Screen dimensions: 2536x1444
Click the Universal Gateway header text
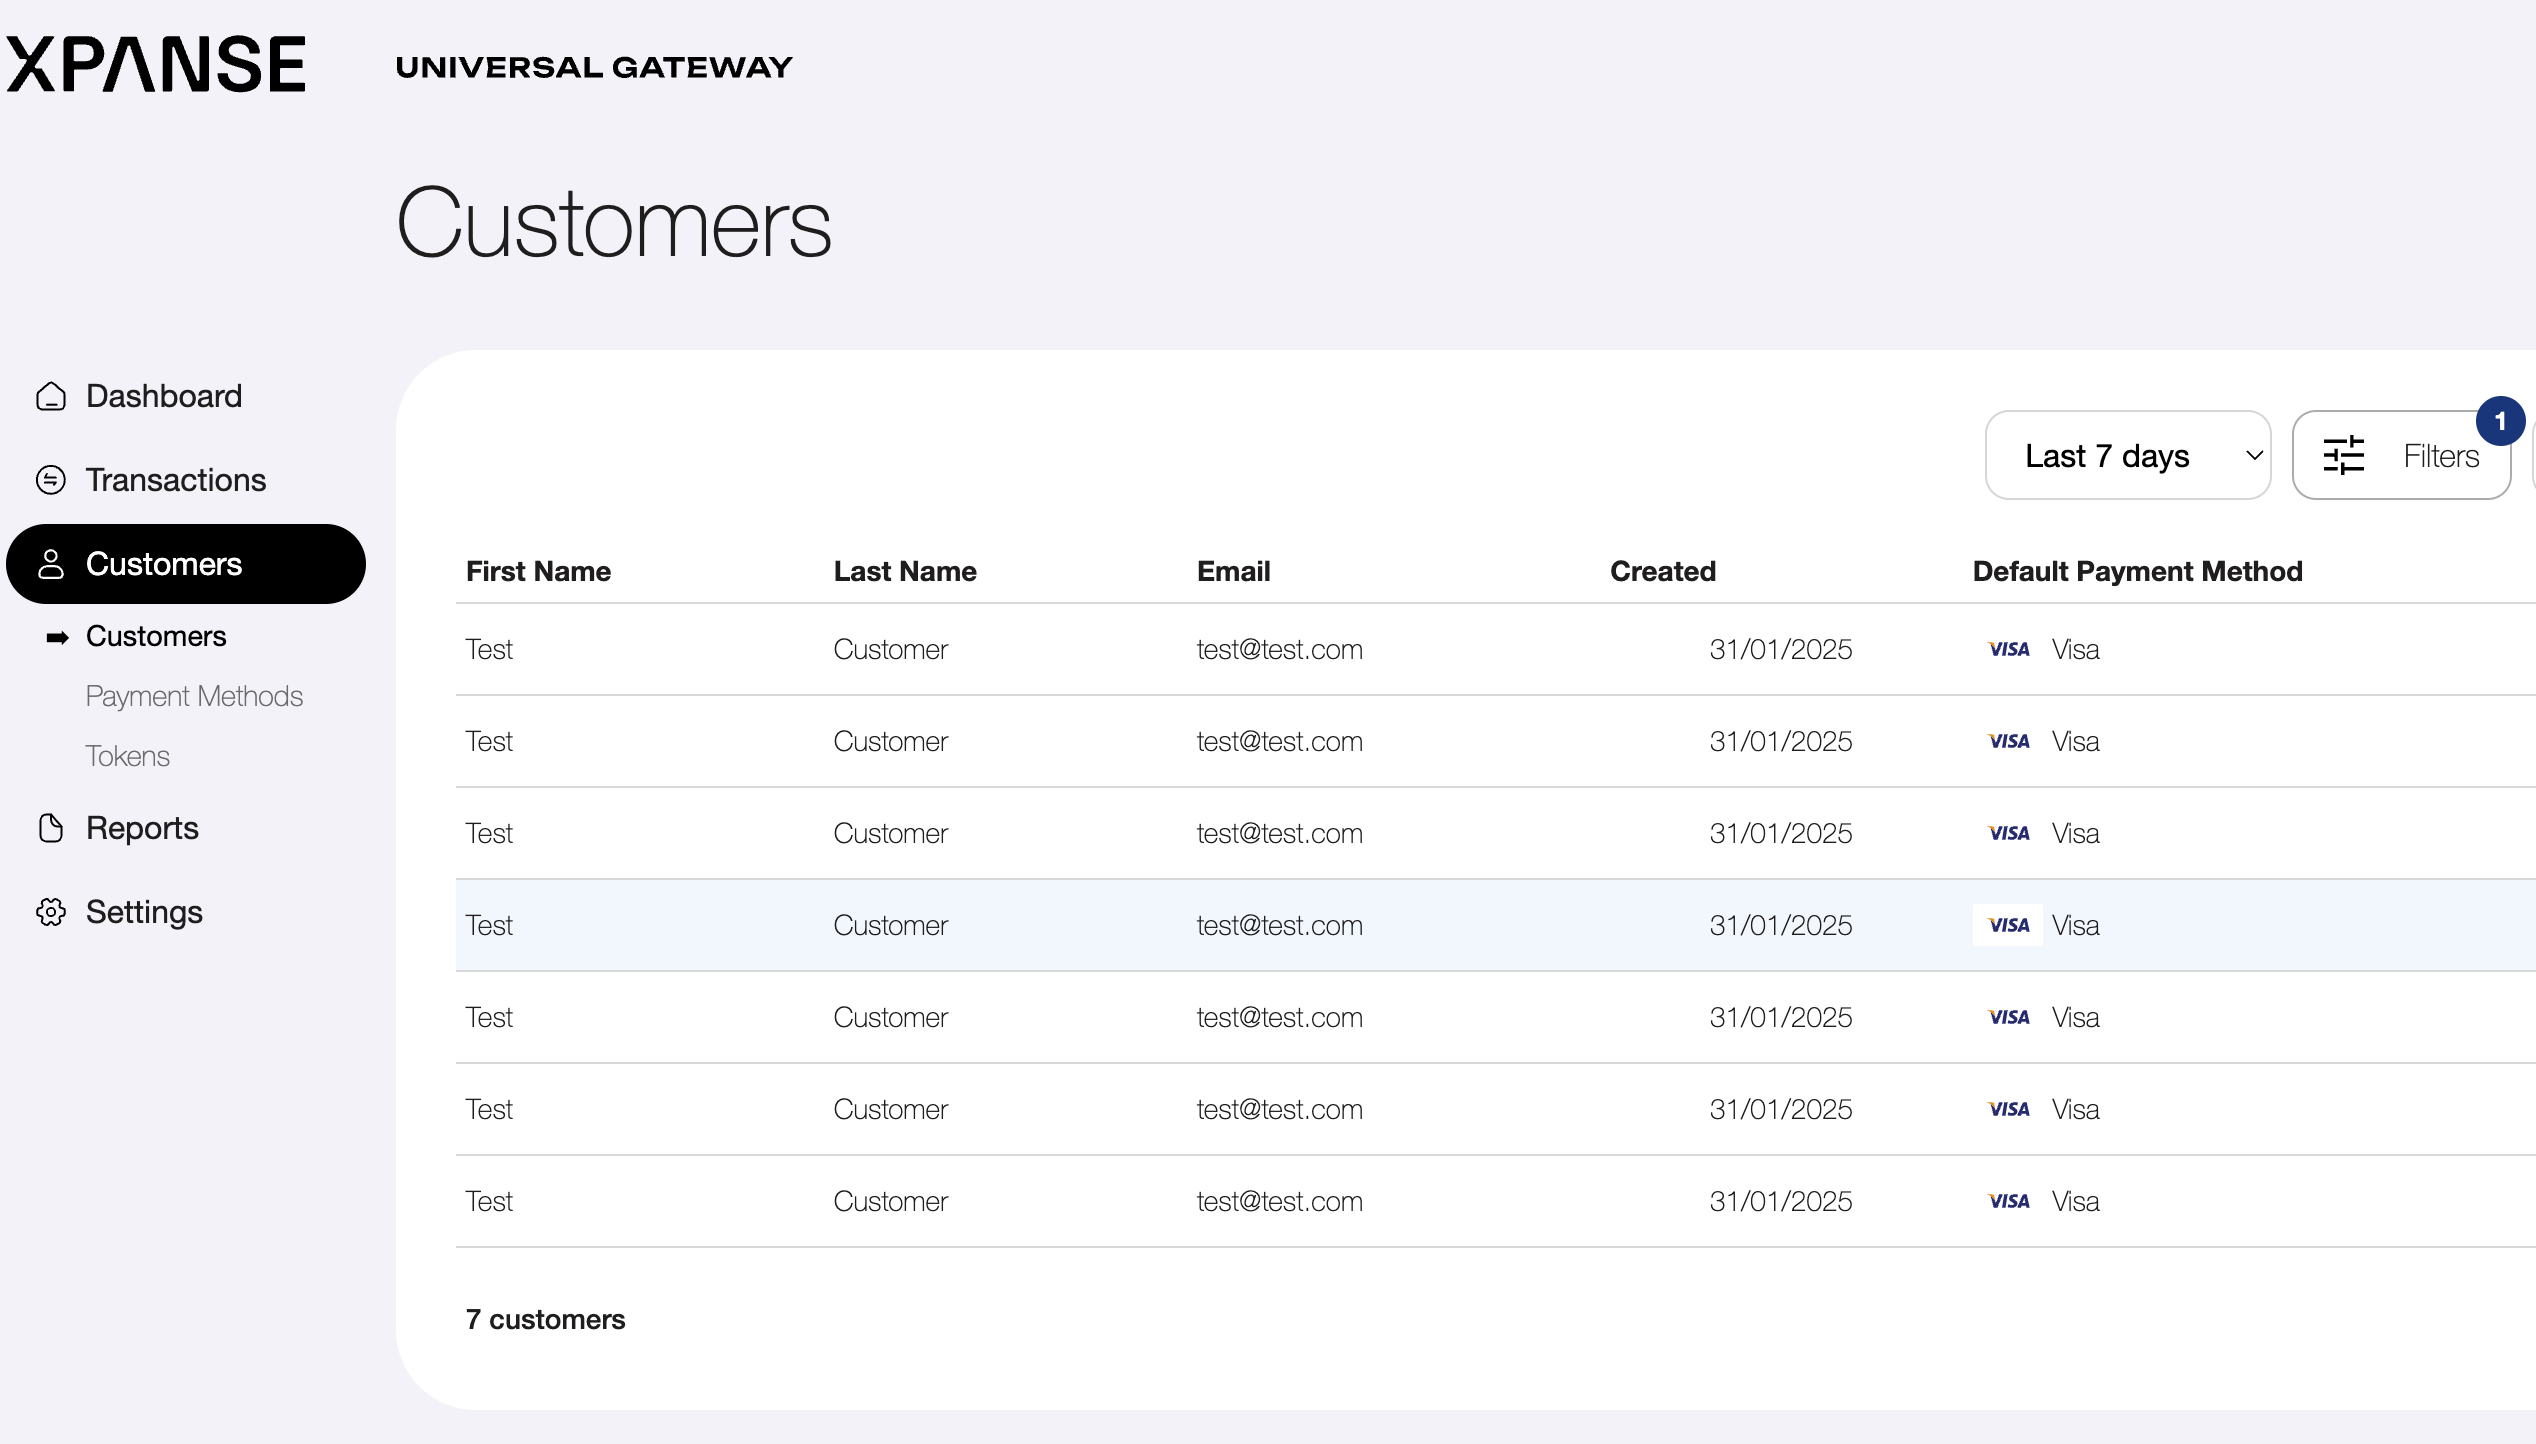click(594, 67)
